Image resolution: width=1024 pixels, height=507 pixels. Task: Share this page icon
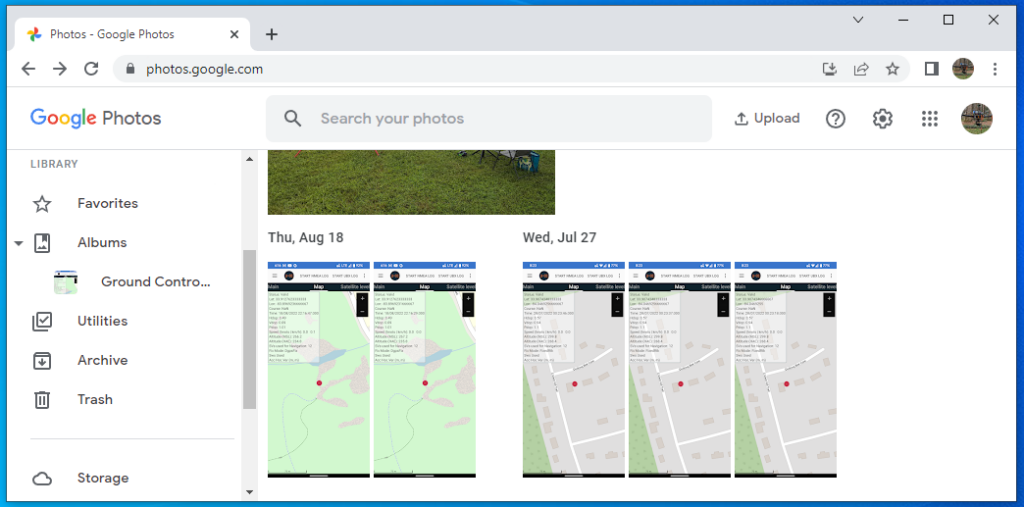coord(861,69)
